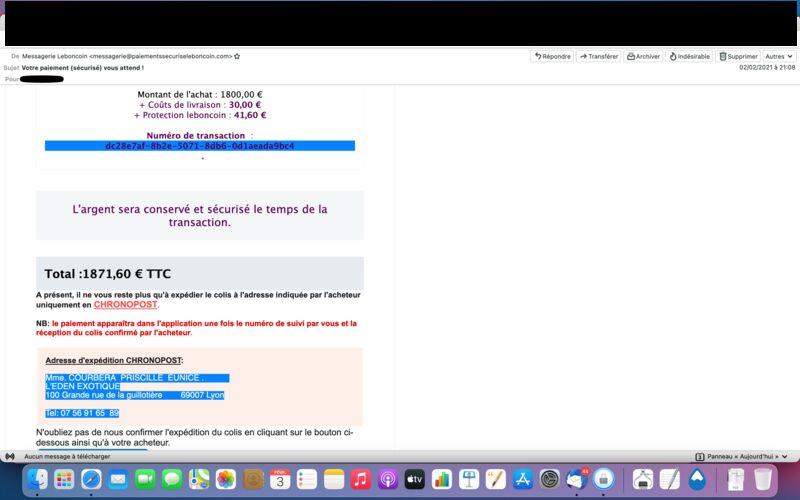The width and height of the screenshot is (800, 500).
Task: Archive this message with Archiver
Action: coord(643,56)
